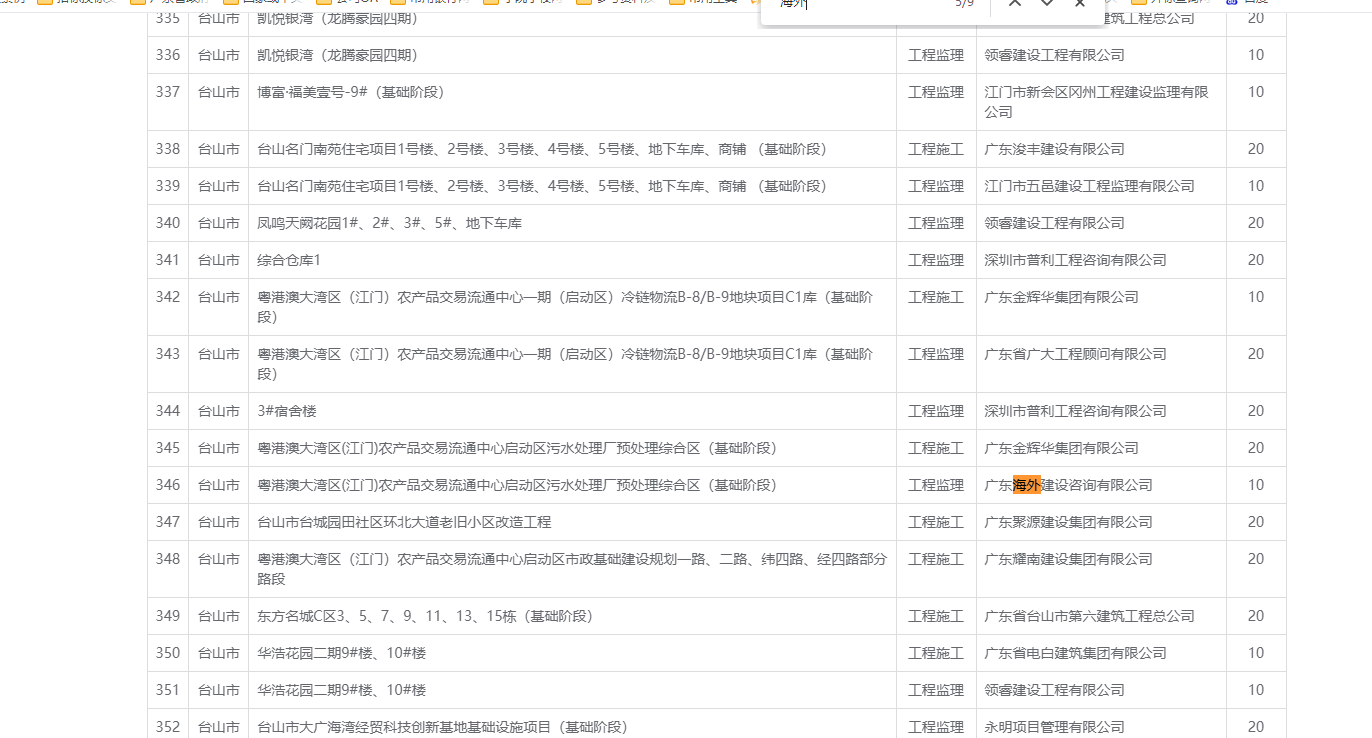Click row 346 company 广东海外建设咨询有限公司
Image resolution: width=1372 pixels, height=738 pixels.
(x=1068, y=485)
